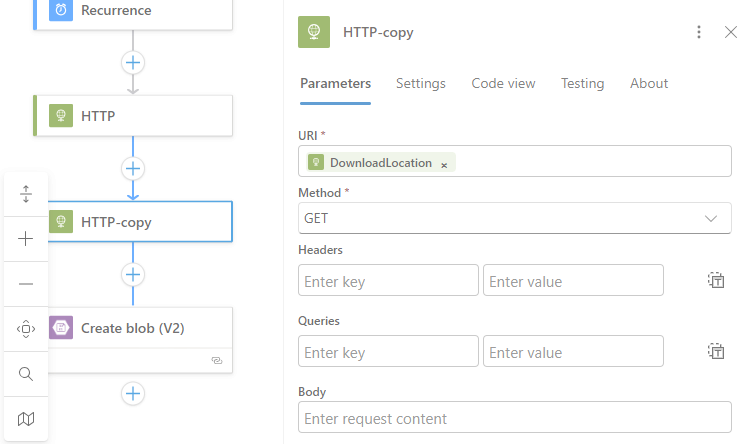Add step between HTTP and HTTP-copy
The width and height of the screenshot is (739, 444).
tap(133, 169)
